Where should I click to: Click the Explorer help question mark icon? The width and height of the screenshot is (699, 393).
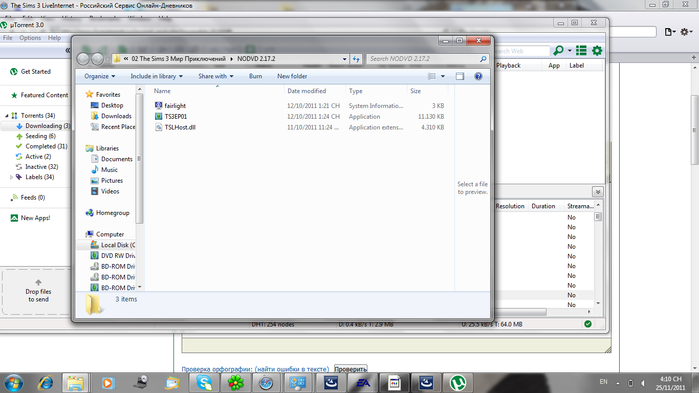pyautogui.click(x=478, y=76)
